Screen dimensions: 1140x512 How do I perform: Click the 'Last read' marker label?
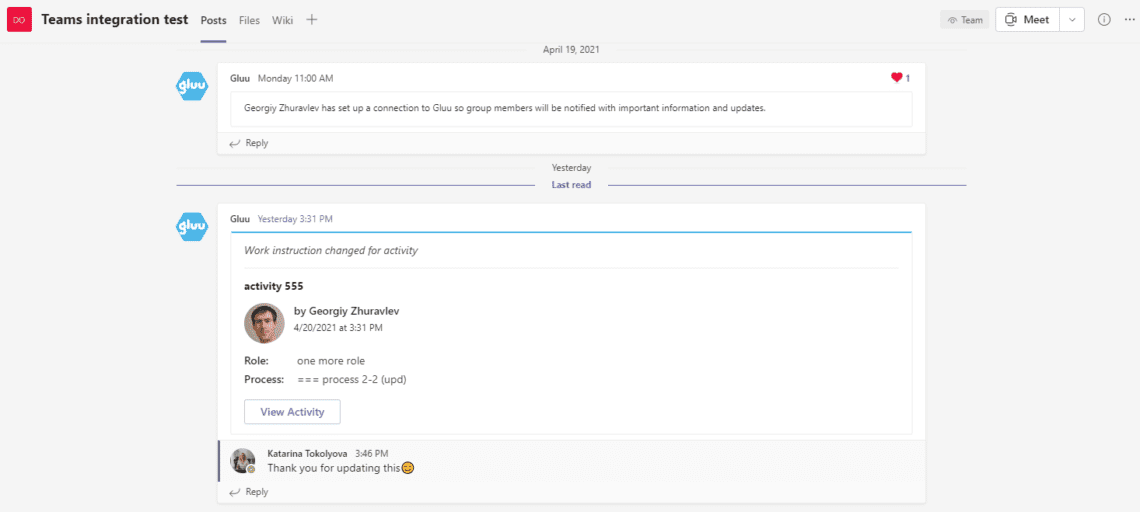571,185
